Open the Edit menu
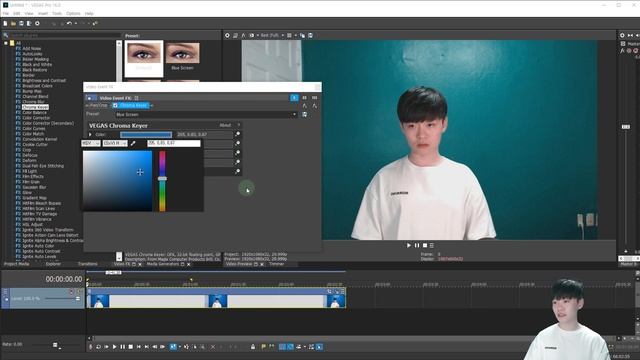Screen dimensions: 640x360 pos(16,13)
